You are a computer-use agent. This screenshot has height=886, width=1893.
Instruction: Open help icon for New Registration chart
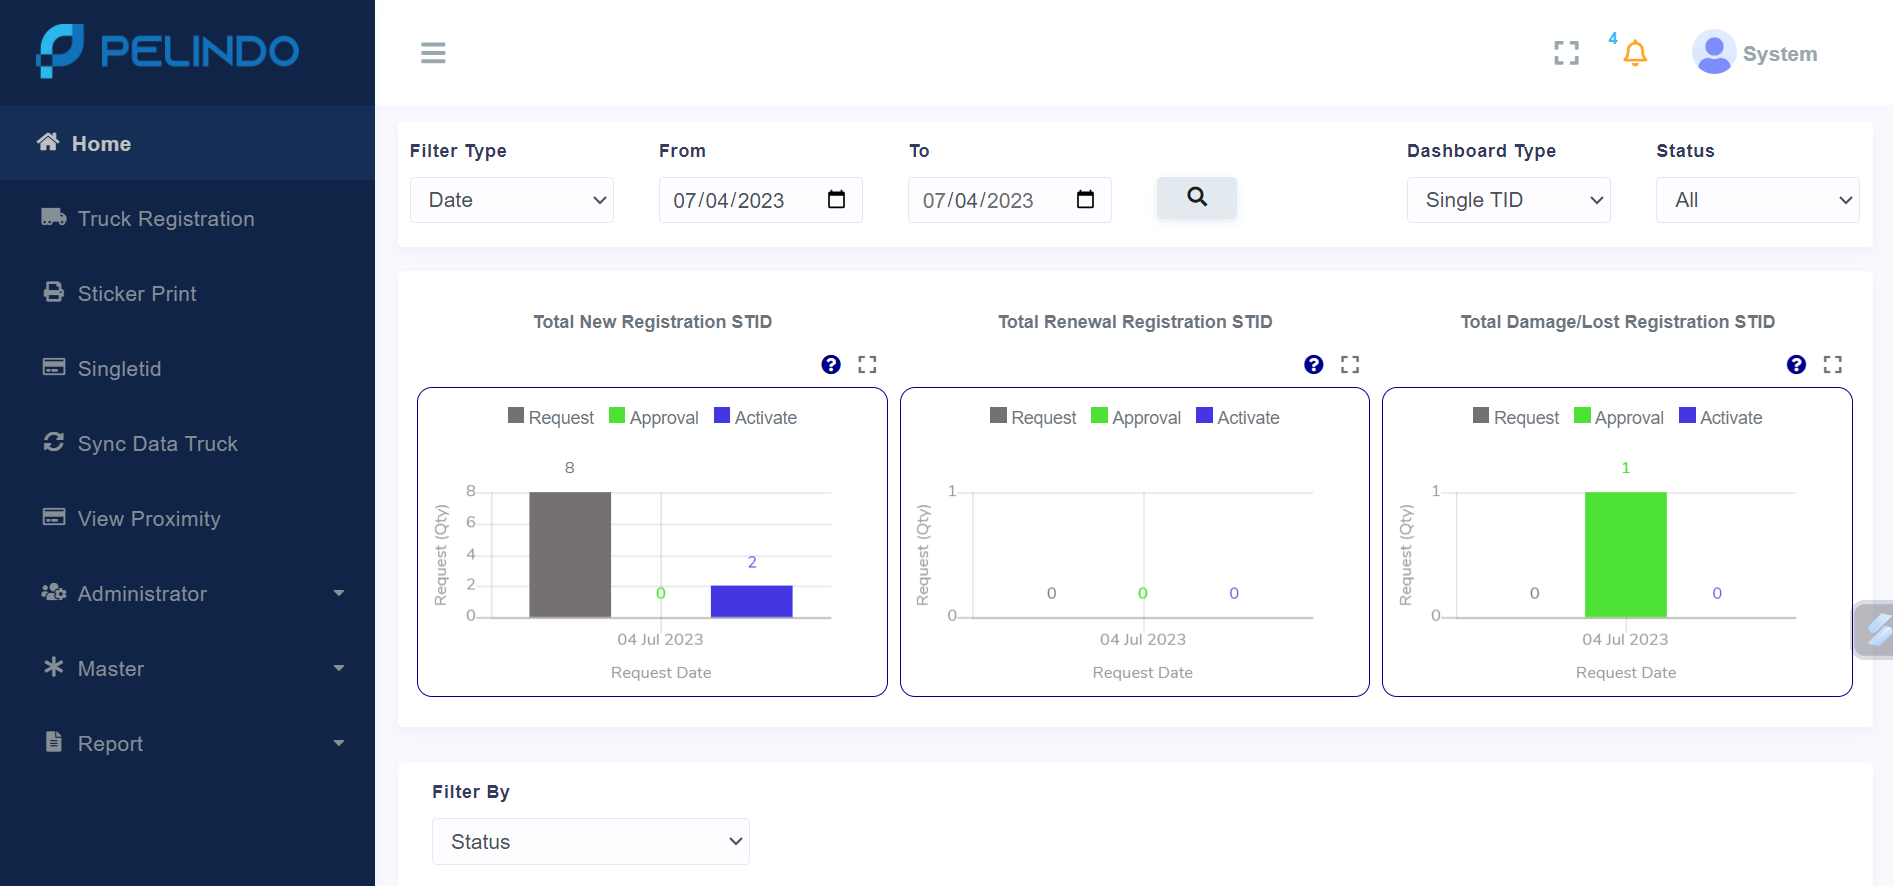point(831,365)
